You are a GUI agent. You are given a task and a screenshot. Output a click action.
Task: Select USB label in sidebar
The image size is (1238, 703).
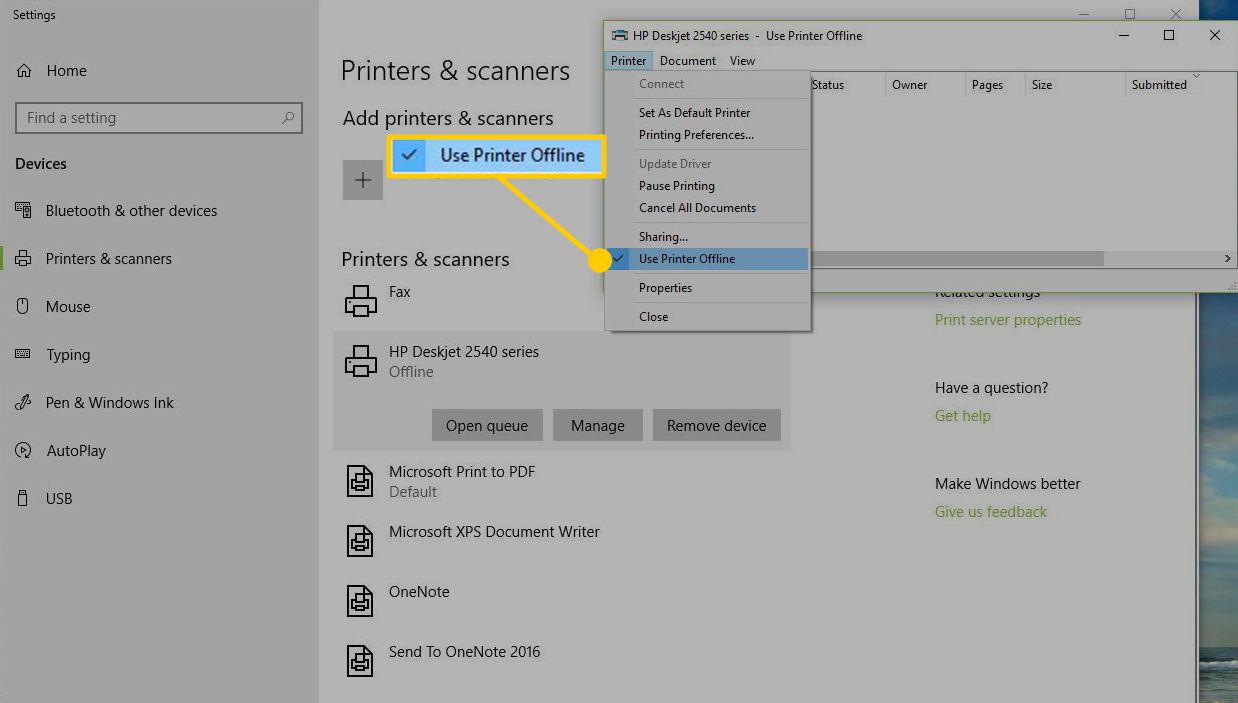point(59,499)
